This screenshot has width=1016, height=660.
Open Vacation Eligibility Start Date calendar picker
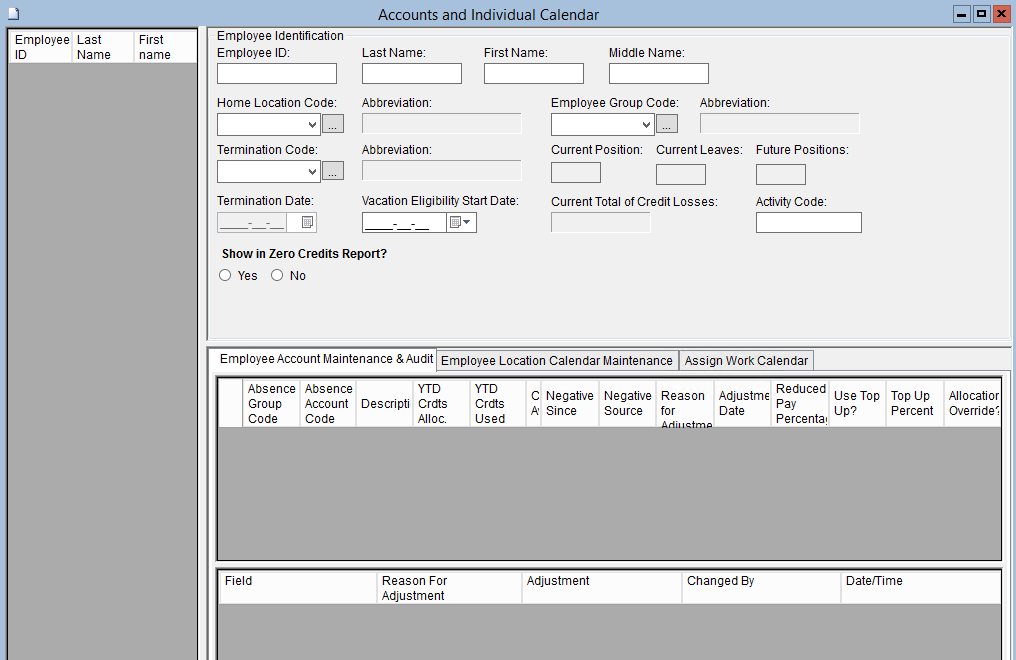tap(461, 223)
